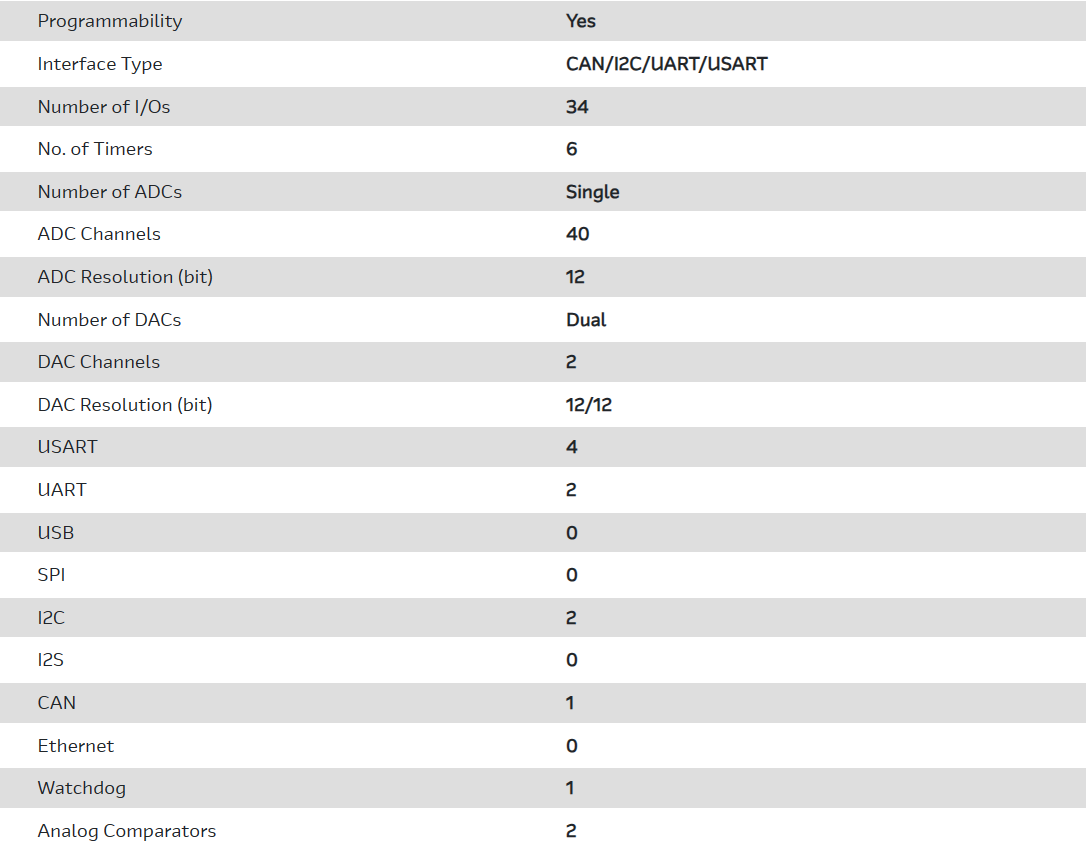Image resolution: width=1086 pixels, height=848 pixels.
Task: Click the ADC Channels label
Action: (x=99, y=234)
